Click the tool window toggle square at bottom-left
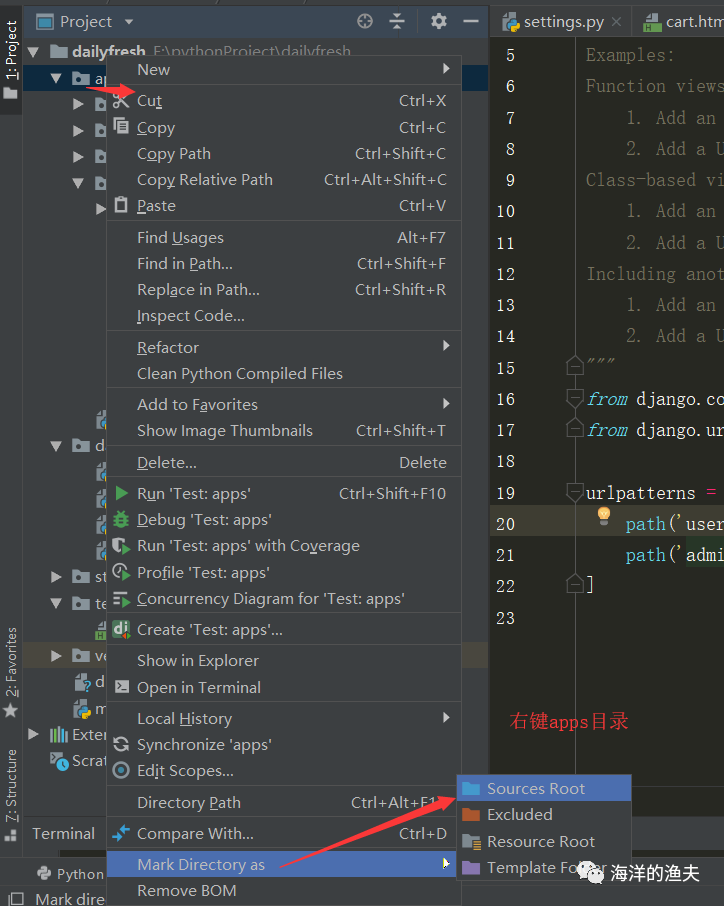This screenshot has height=906, width=724. [x=14, y=898]
